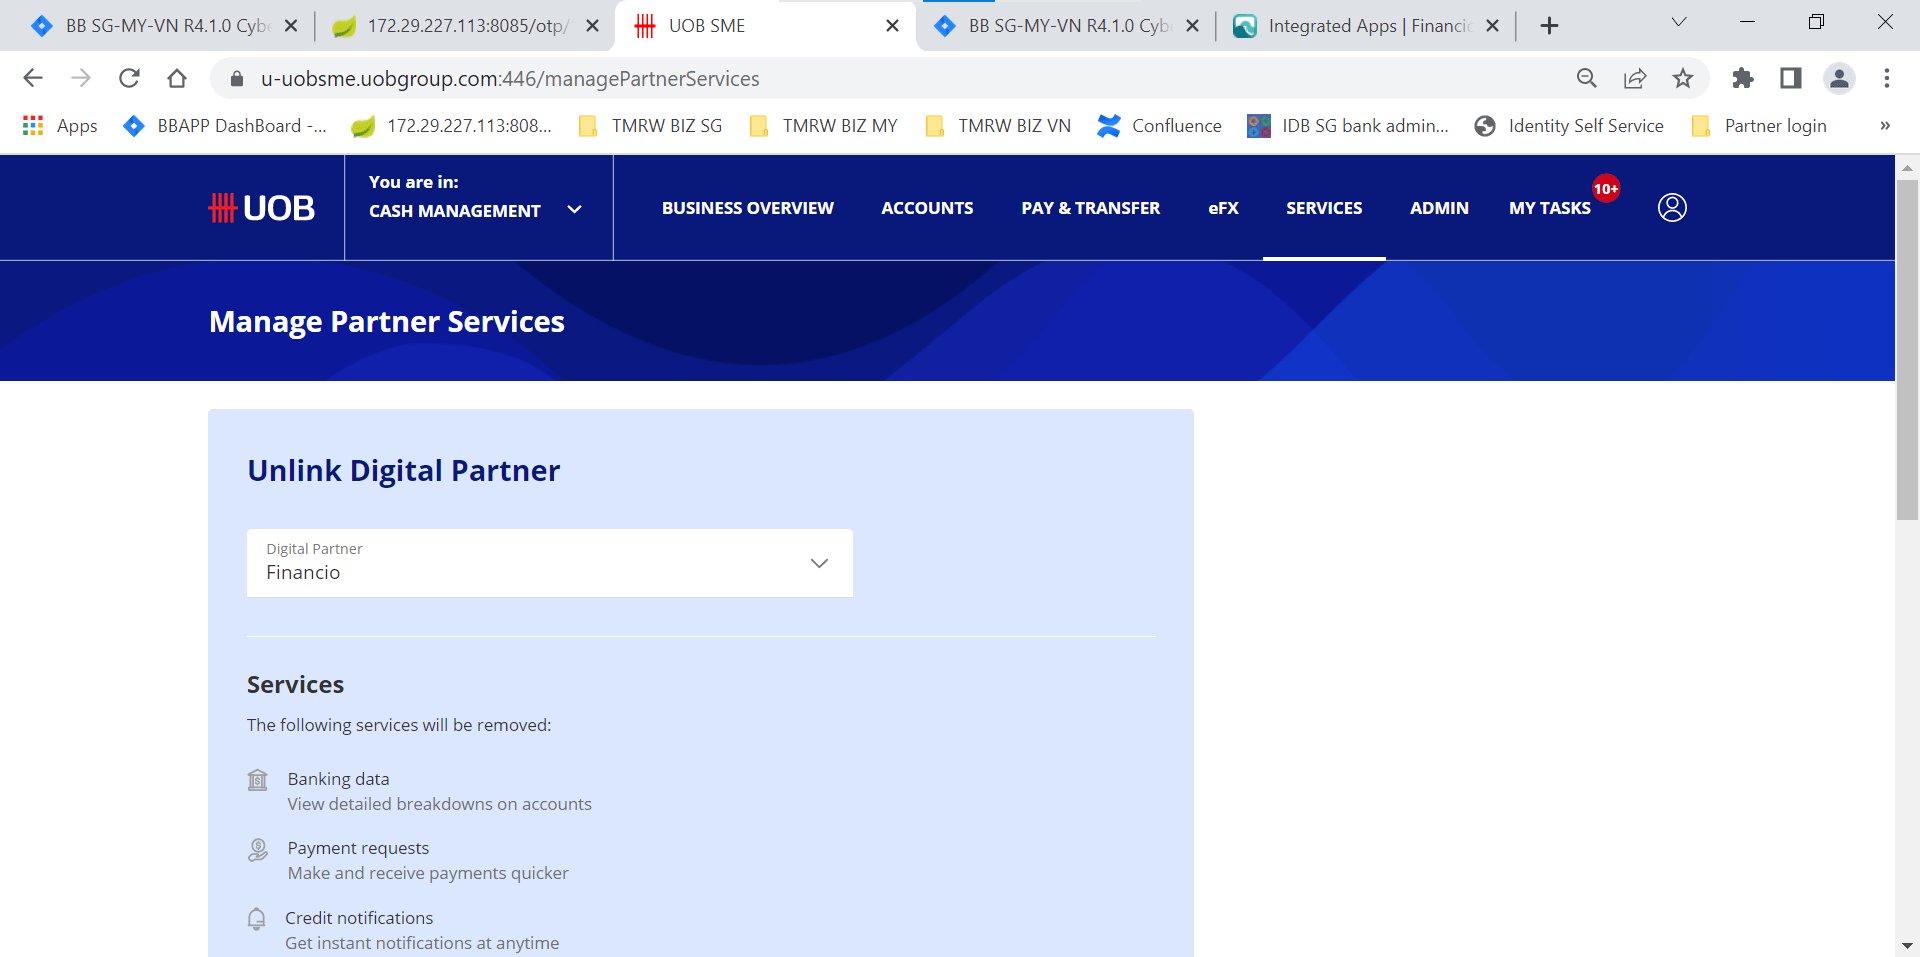Click the browser Extensions puzzle icon
The height and width of the screenshot is (957, 1920).
pos(1744,78)
